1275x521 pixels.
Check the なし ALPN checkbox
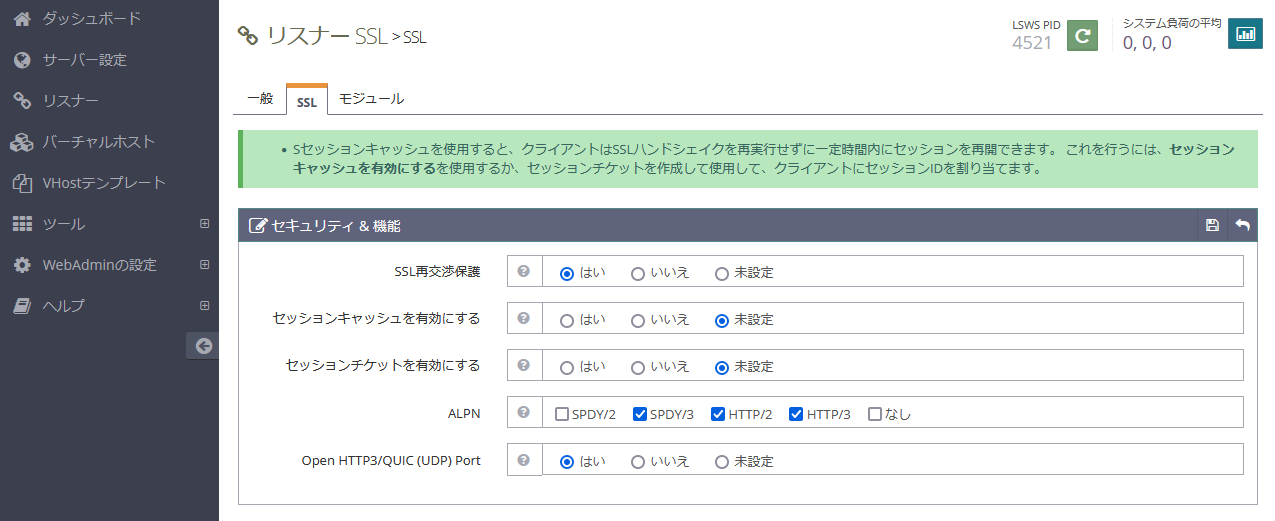pyautogui.click(x=875, y=413)
